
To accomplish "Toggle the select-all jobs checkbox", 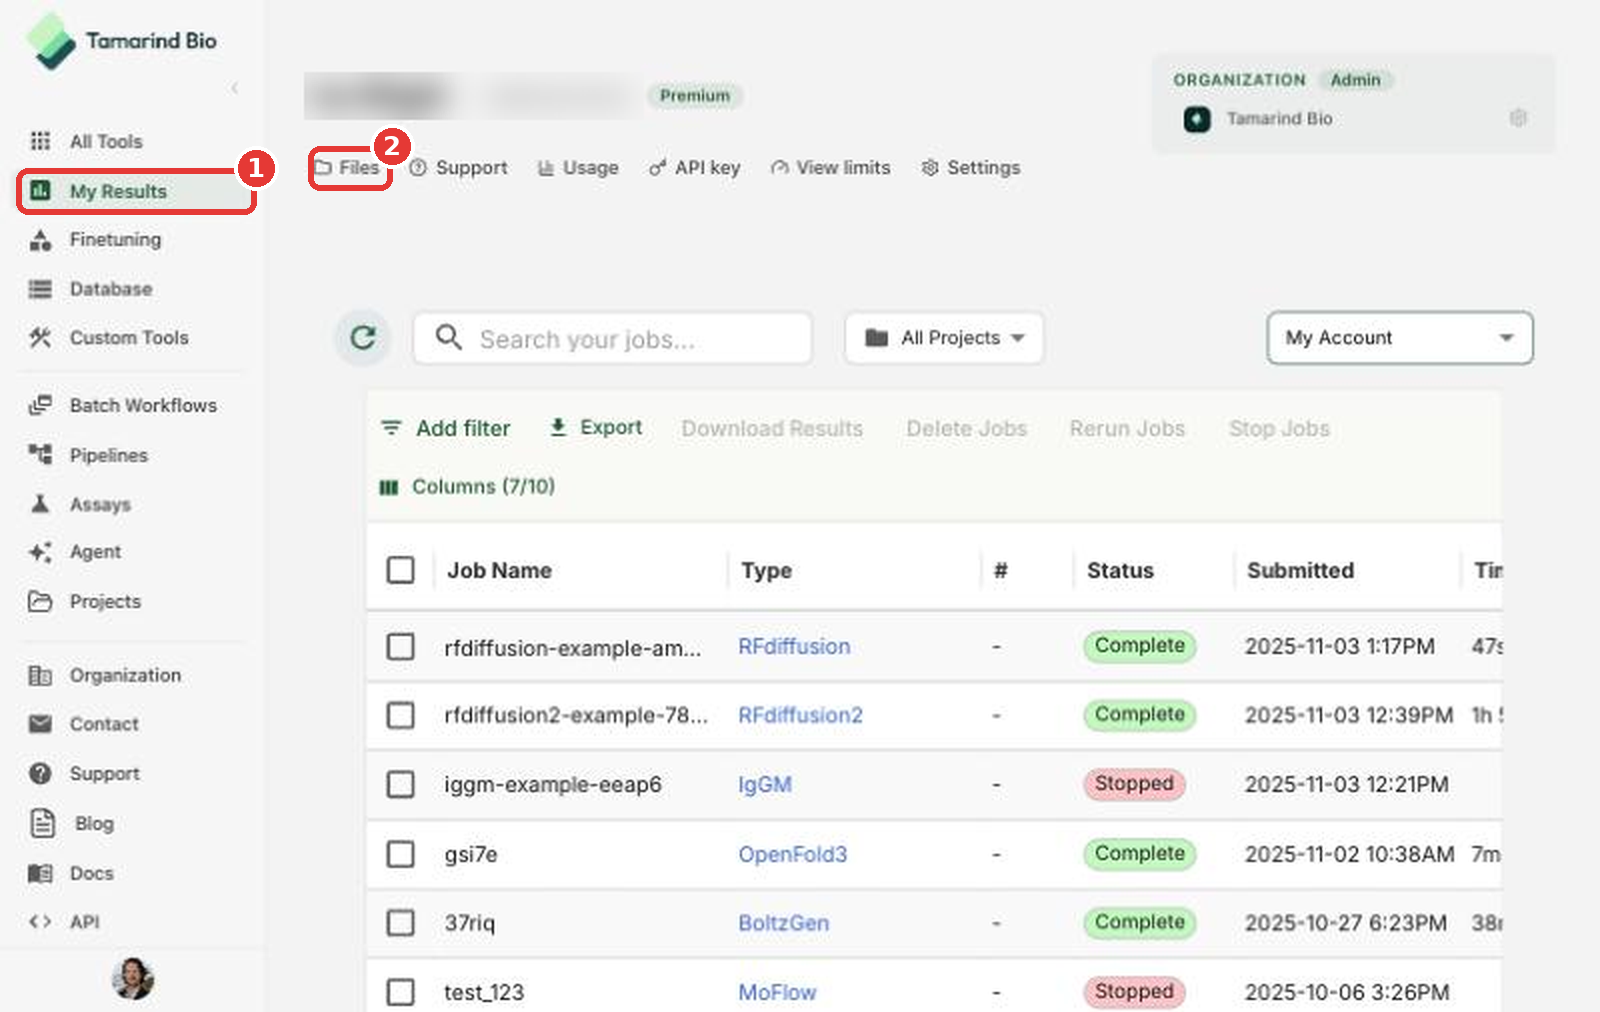I will (x=401, y=570).
